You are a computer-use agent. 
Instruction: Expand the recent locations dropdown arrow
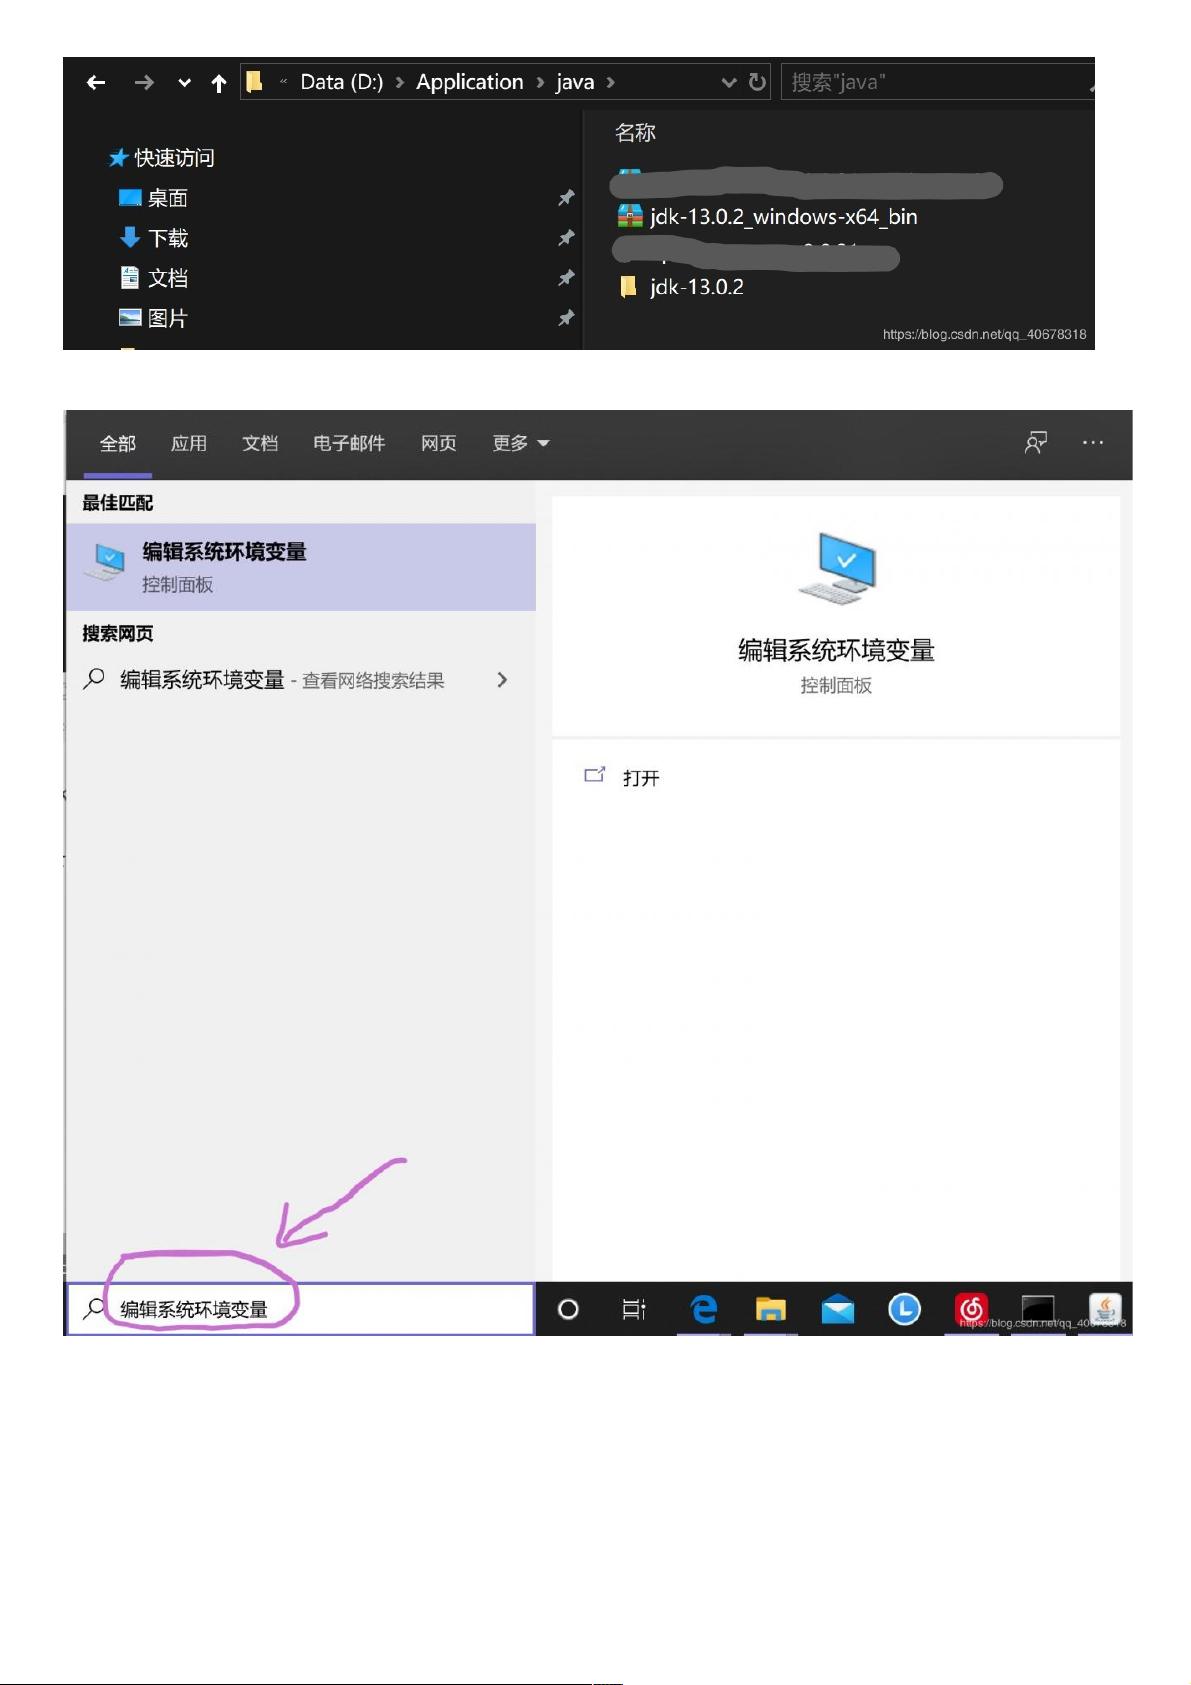[184, 83]
